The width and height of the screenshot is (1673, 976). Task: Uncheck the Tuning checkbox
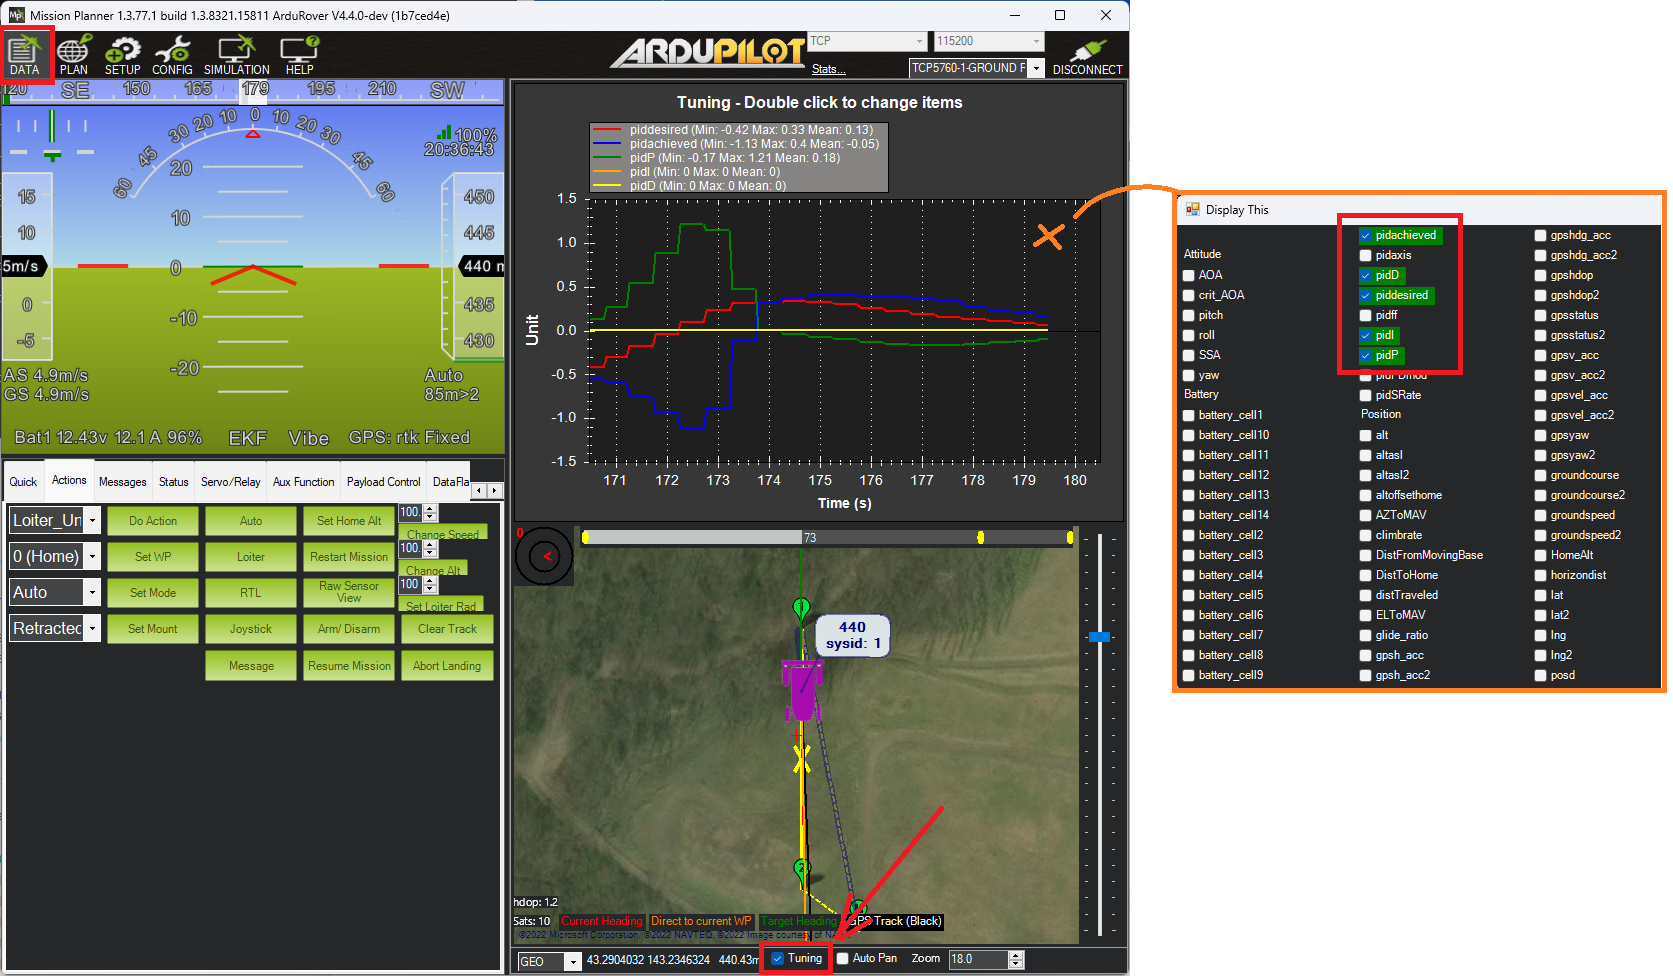click(x=778, y=959)
